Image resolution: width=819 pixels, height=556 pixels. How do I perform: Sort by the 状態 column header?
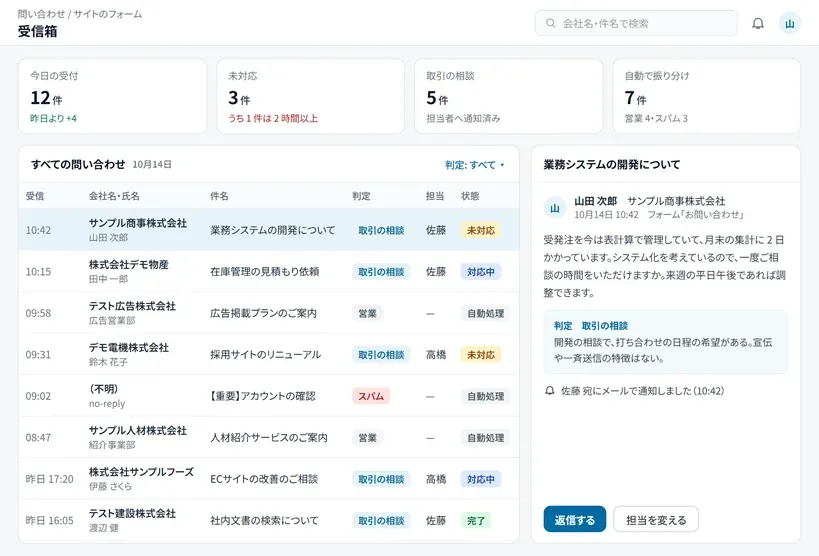470,196
